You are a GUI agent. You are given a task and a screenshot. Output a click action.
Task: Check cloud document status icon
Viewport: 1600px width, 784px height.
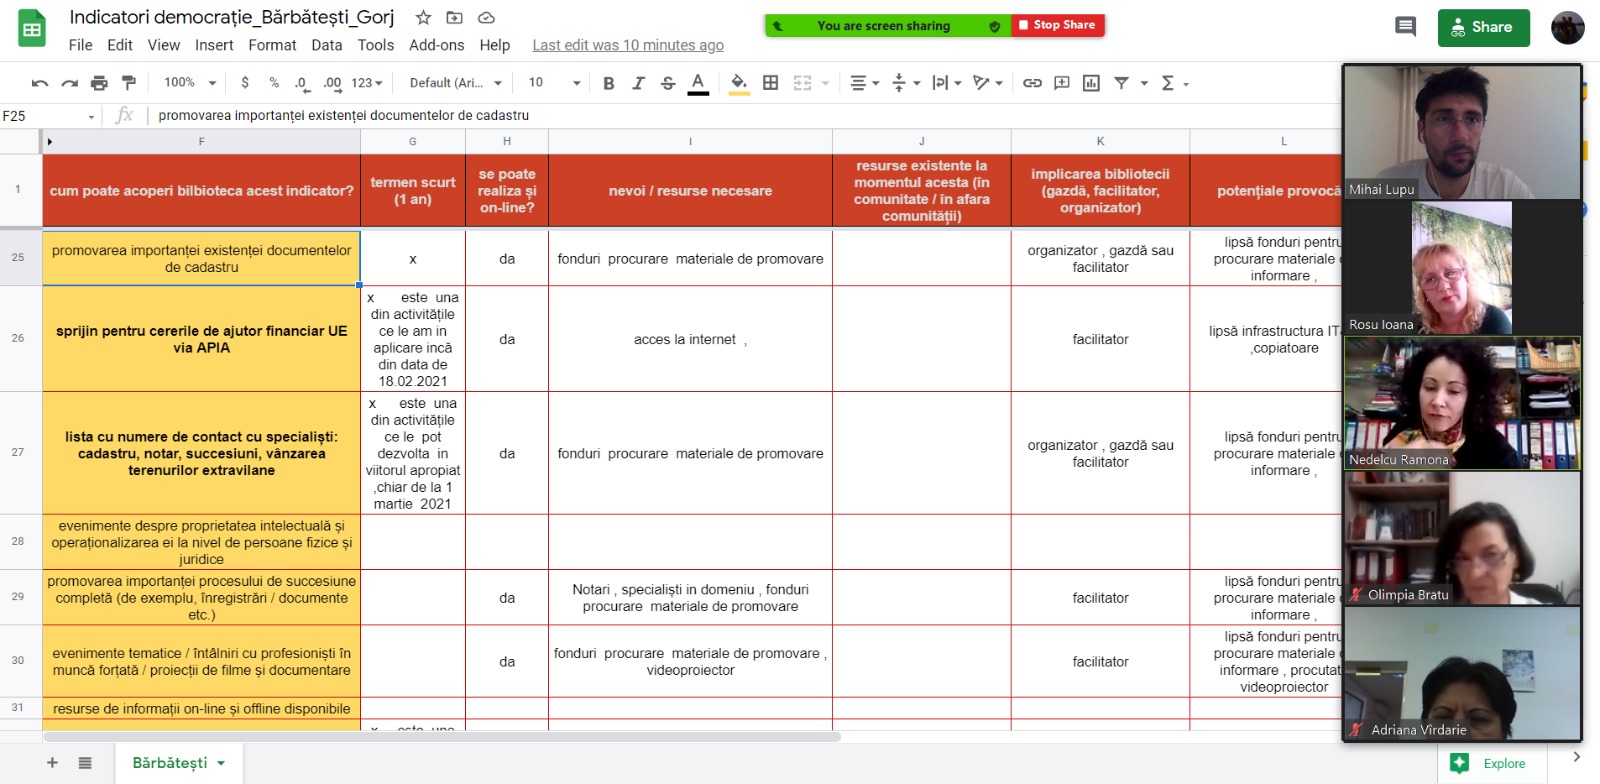point(486,18)
